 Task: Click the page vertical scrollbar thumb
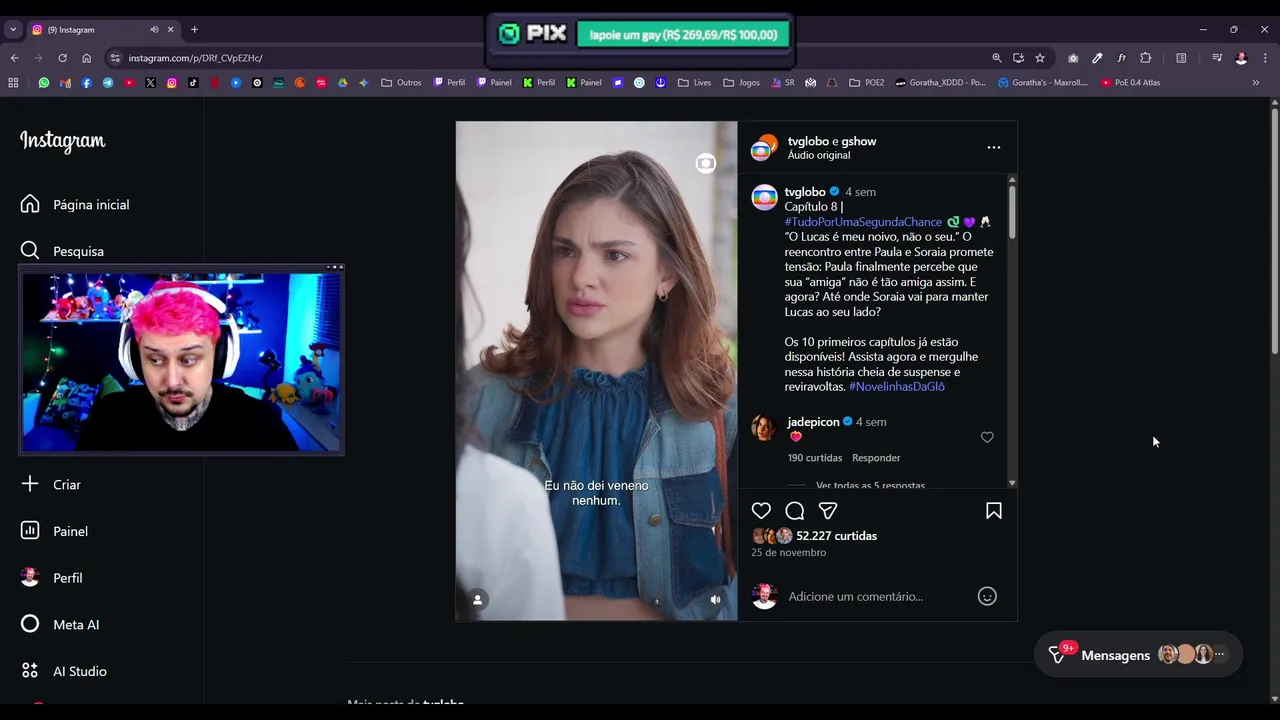1275,230
